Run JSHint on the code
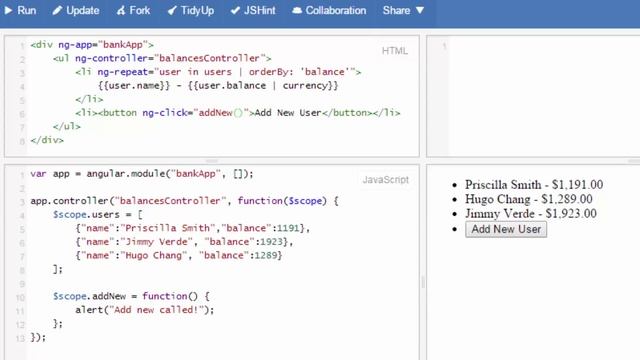 pos(253,10)
